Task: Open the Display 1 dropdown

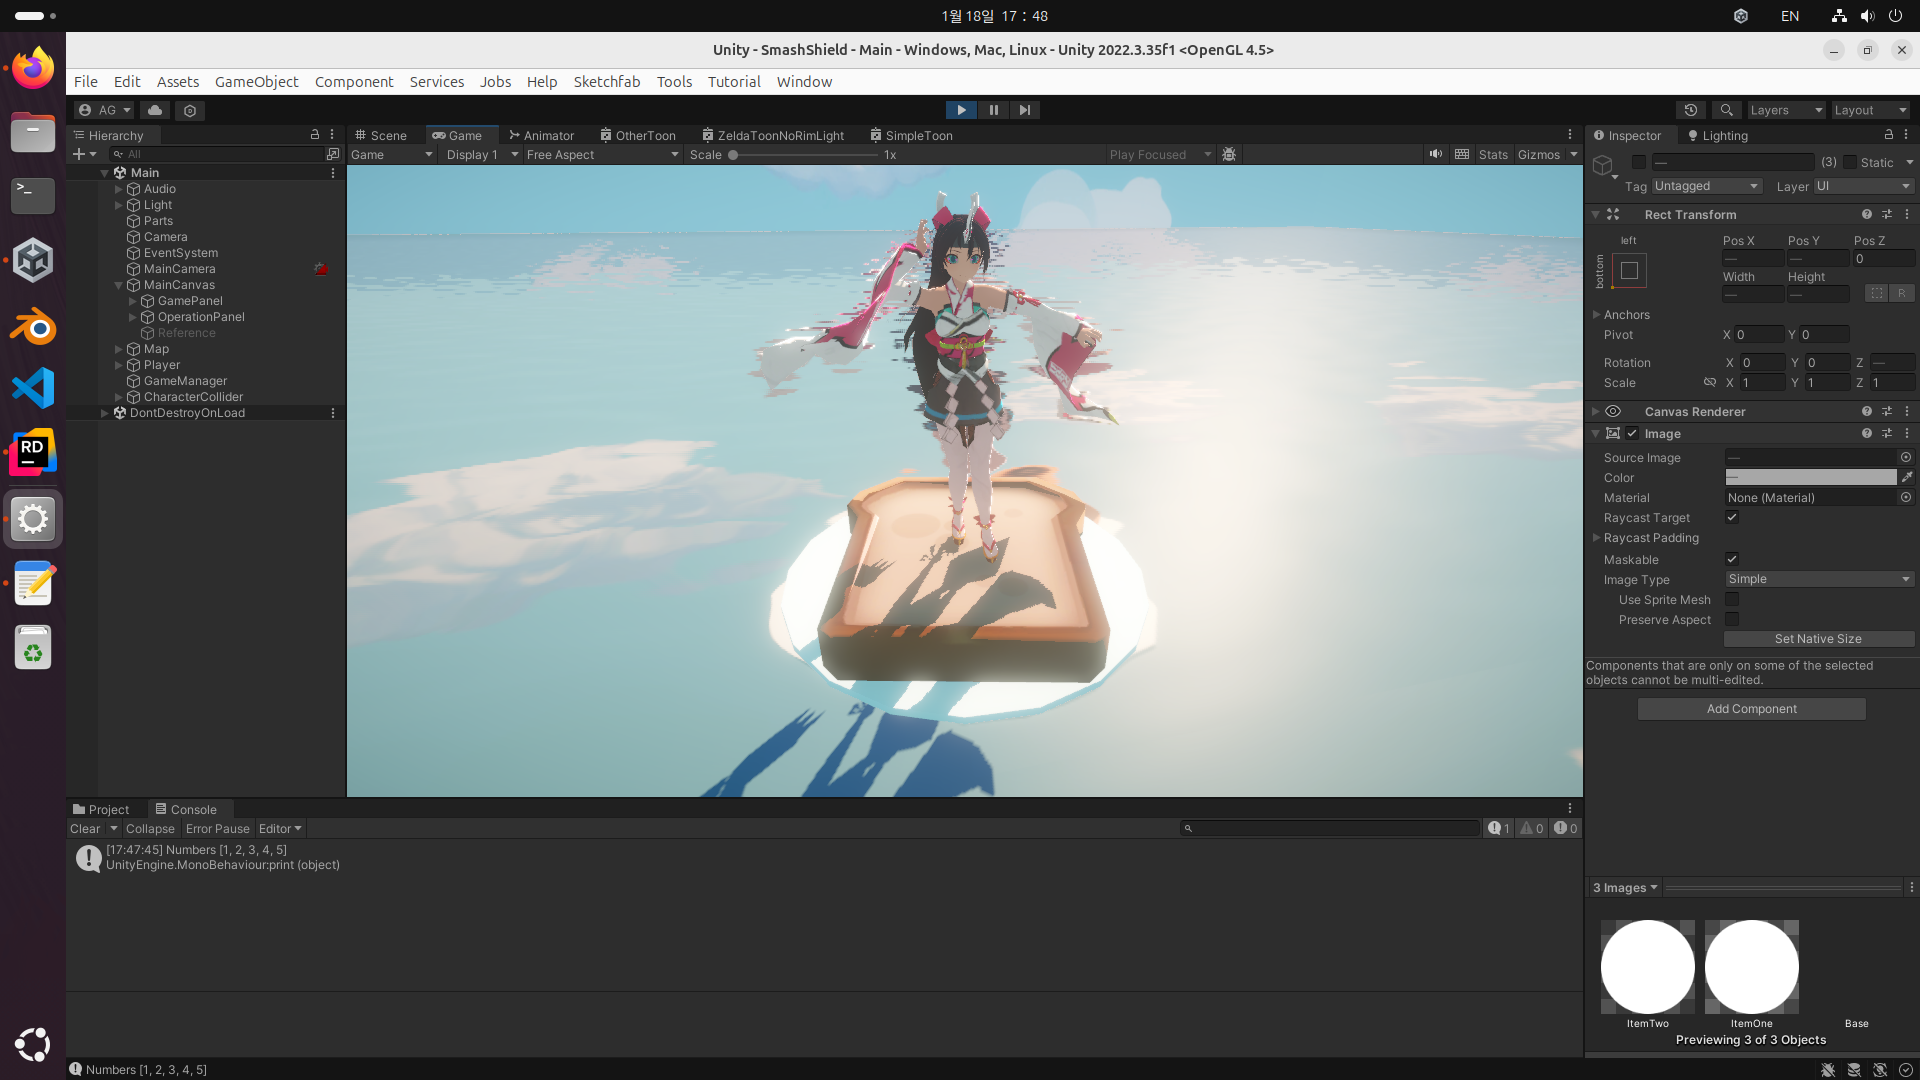Action: 483,154
